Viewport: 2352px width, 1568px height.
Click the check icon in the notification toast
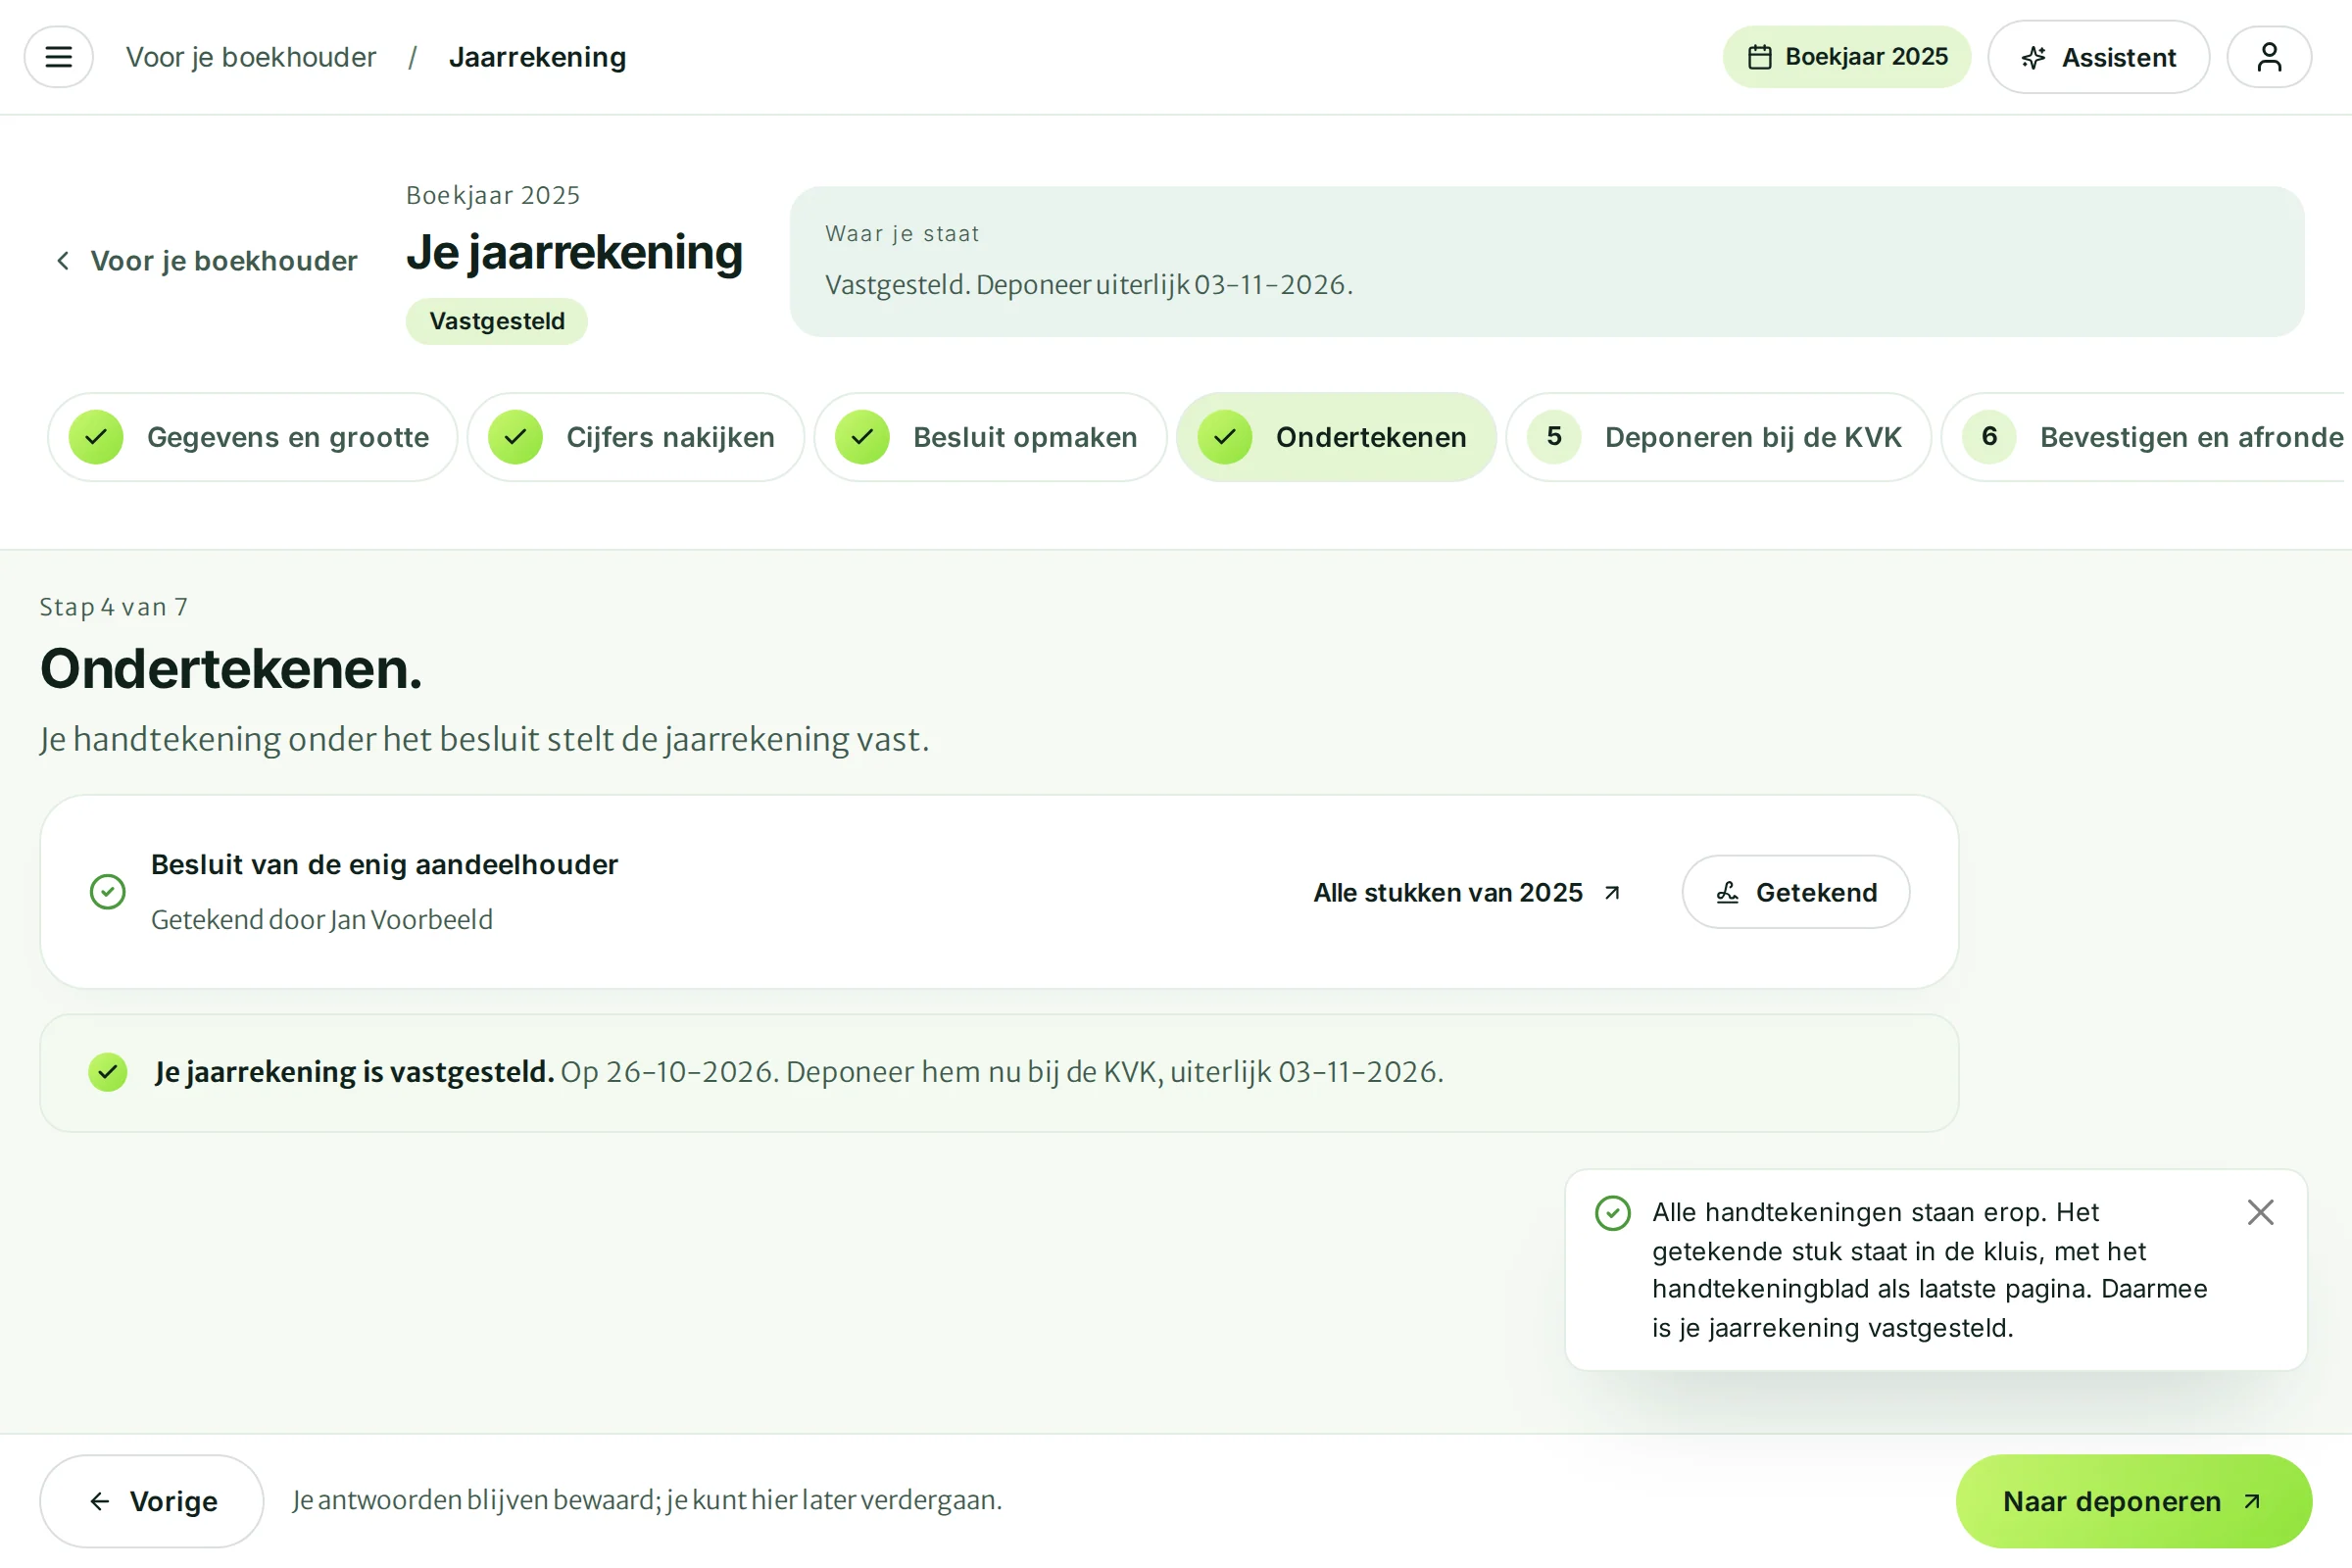pos(1612,1213)
